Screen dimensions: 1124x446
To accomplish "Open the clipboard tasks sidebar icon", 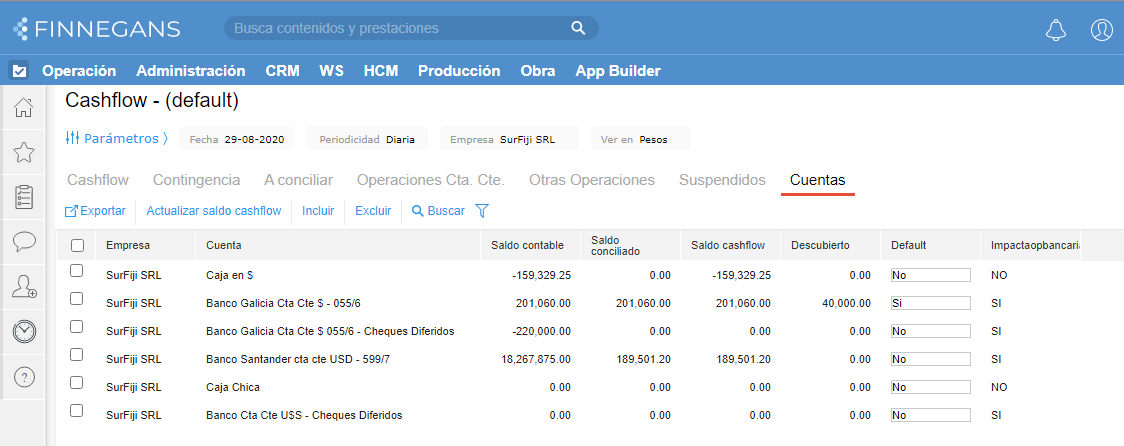I will pos(24,197).
